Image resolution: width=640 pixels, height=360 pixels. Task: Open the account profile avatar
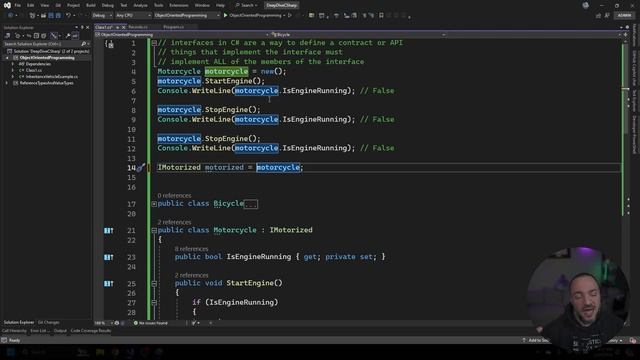[586, 5]
